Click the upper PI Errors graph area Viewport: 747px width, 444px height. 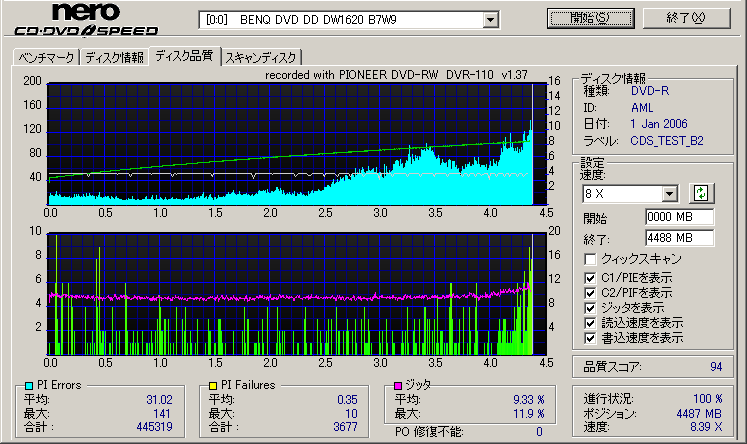297,144
